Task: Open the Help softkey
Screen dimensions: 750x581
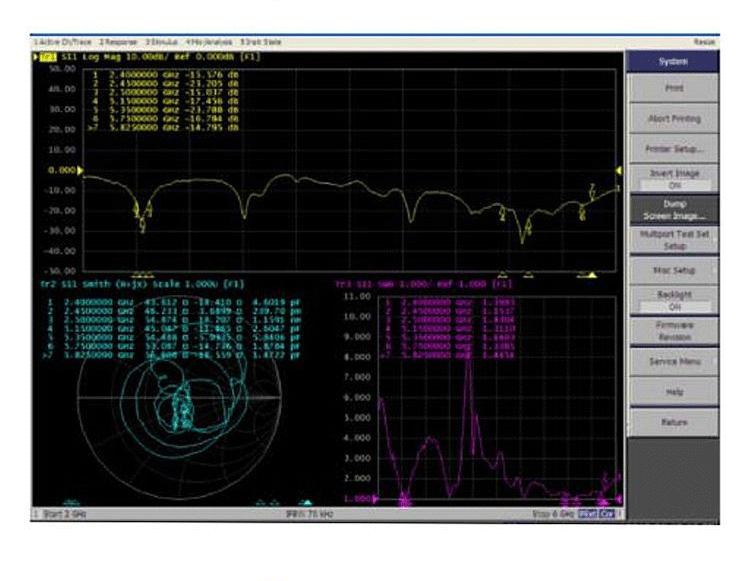Action: (x=672, y=392)
